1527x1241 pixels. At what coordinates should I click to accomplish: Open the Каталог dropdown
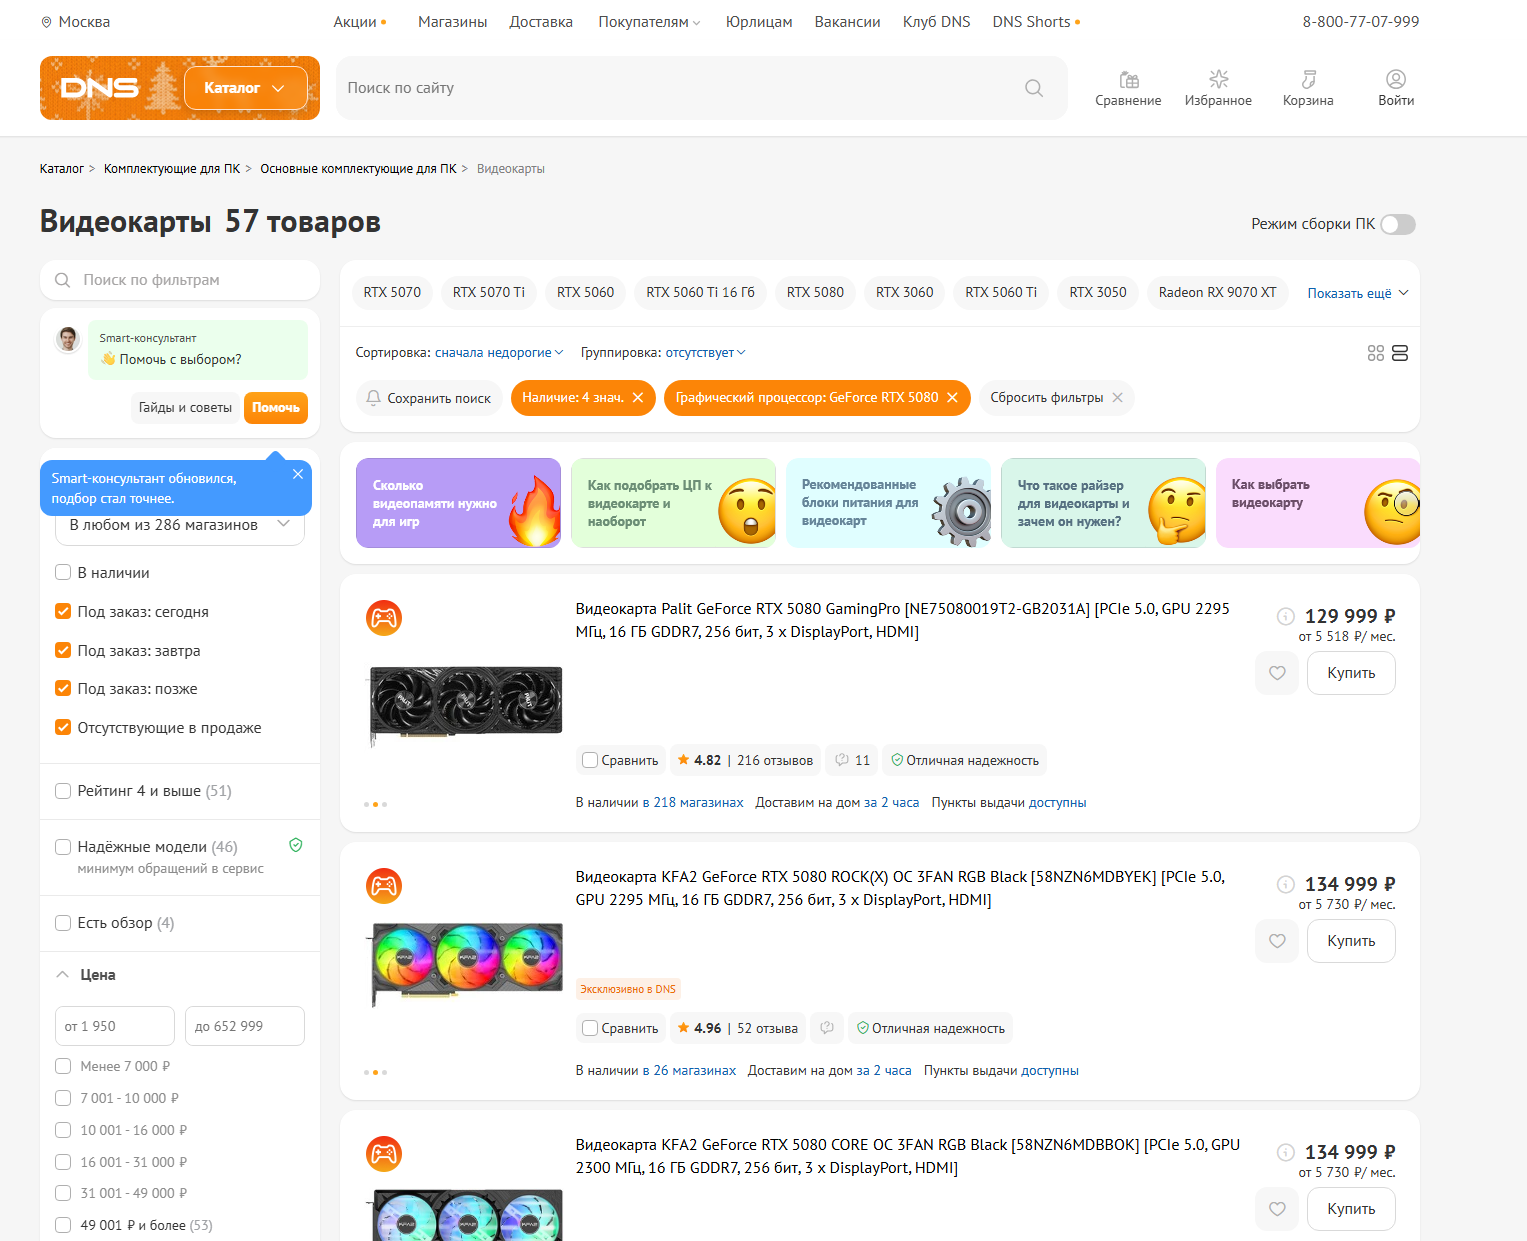point(246,88)
